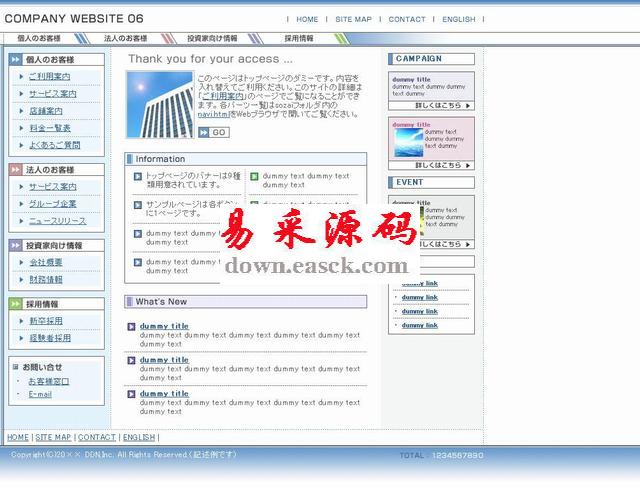Viewport: 640px width, 488px height.
Task: Open second dummy link in right list
Action: coord(420,297)
